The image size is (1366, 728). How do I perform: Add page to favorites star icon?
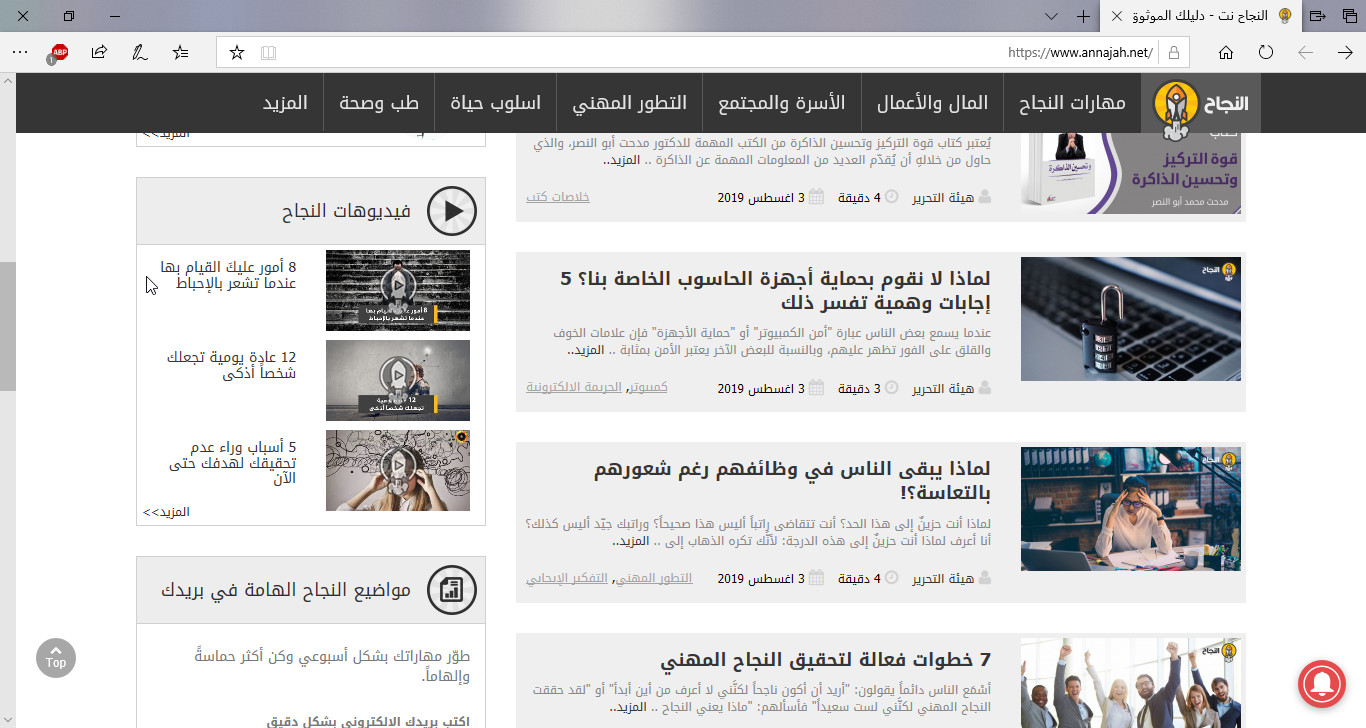click(237, 52)
